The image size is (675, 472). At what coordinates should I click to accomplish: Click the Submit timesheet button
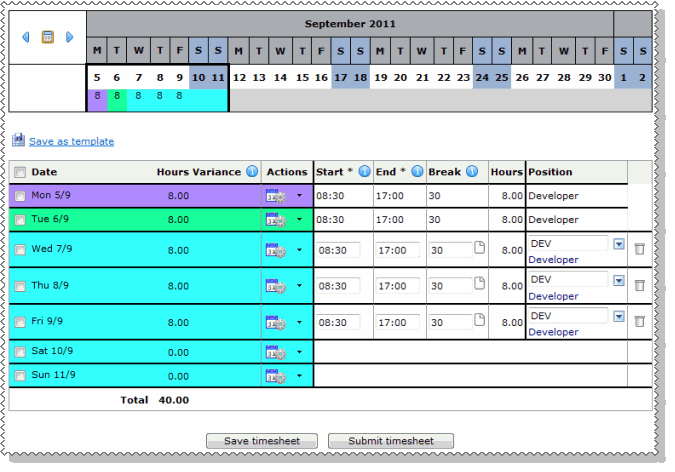click(391, 441)
